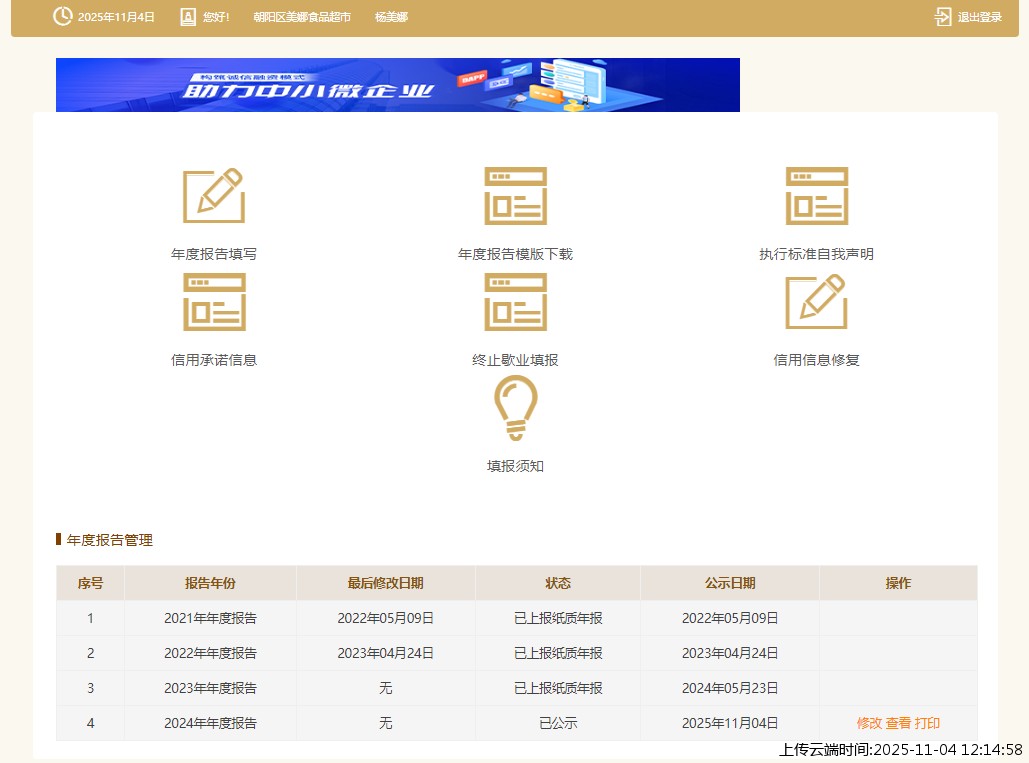Open the 终止歇业填报 icon
Screen dimensions: 1029x763
515,302
